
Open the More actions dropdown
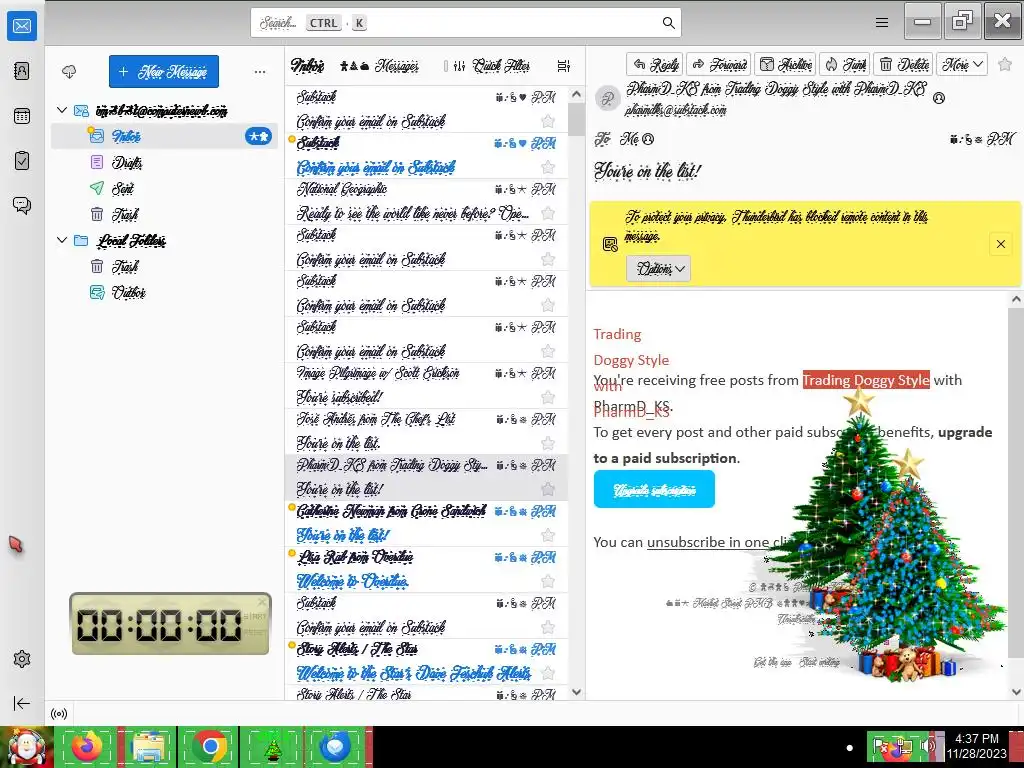[x=962, y=64]
